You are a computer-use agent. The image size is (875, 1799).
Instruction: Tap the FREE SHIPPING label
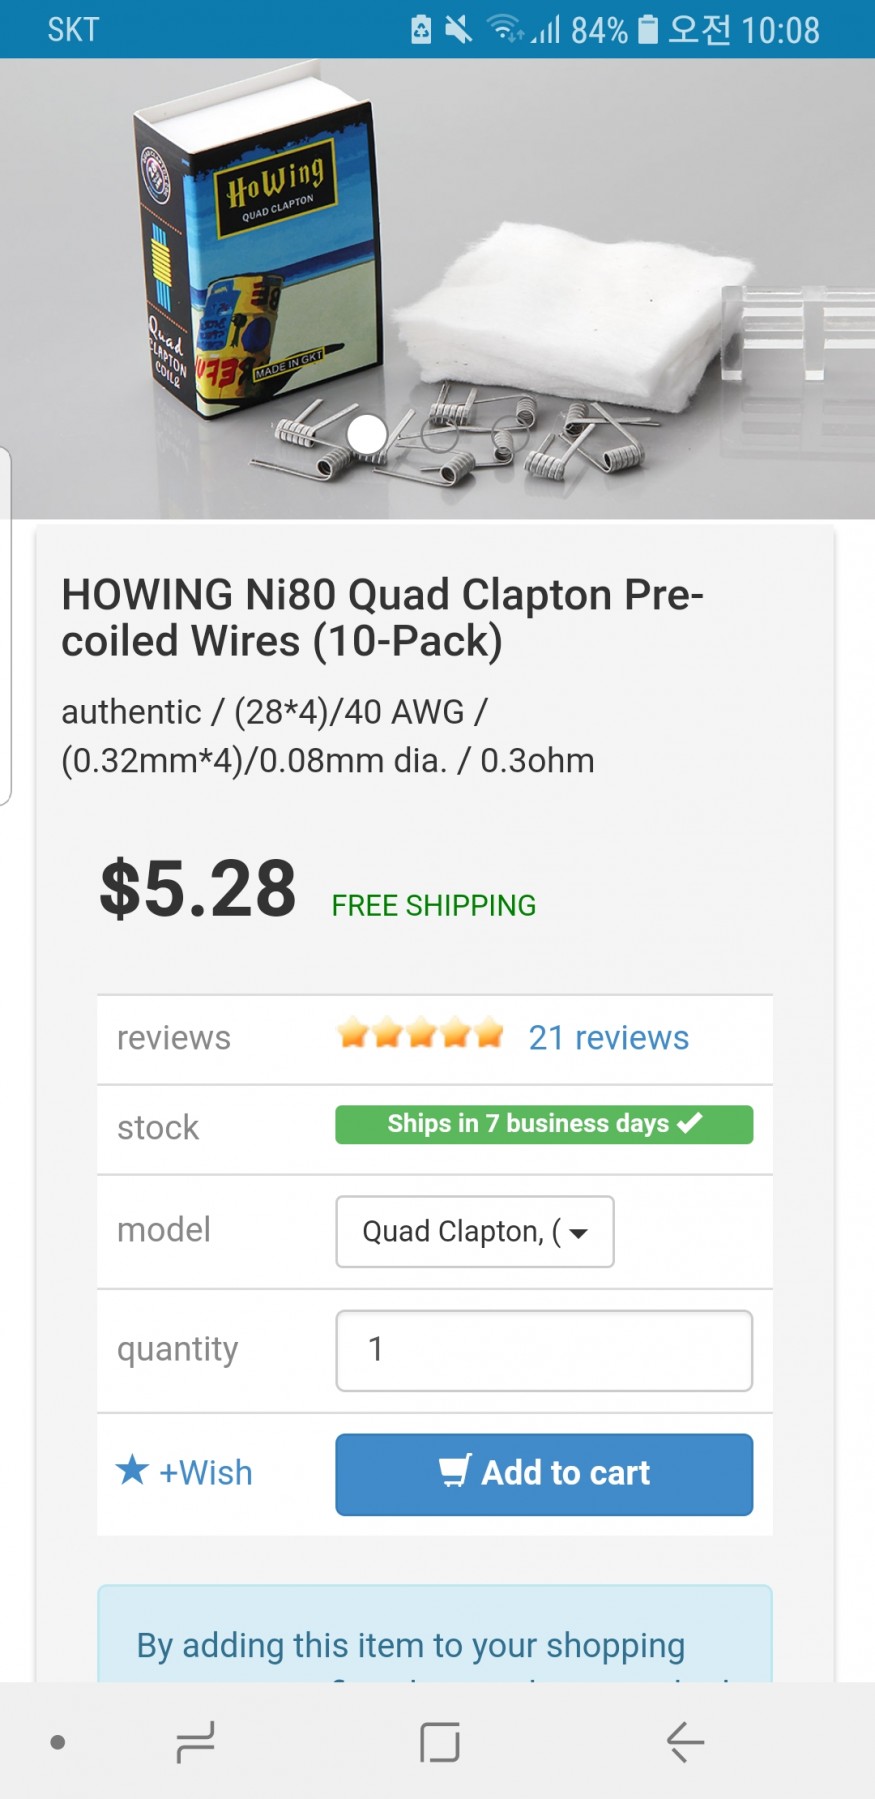click(434, 906)
